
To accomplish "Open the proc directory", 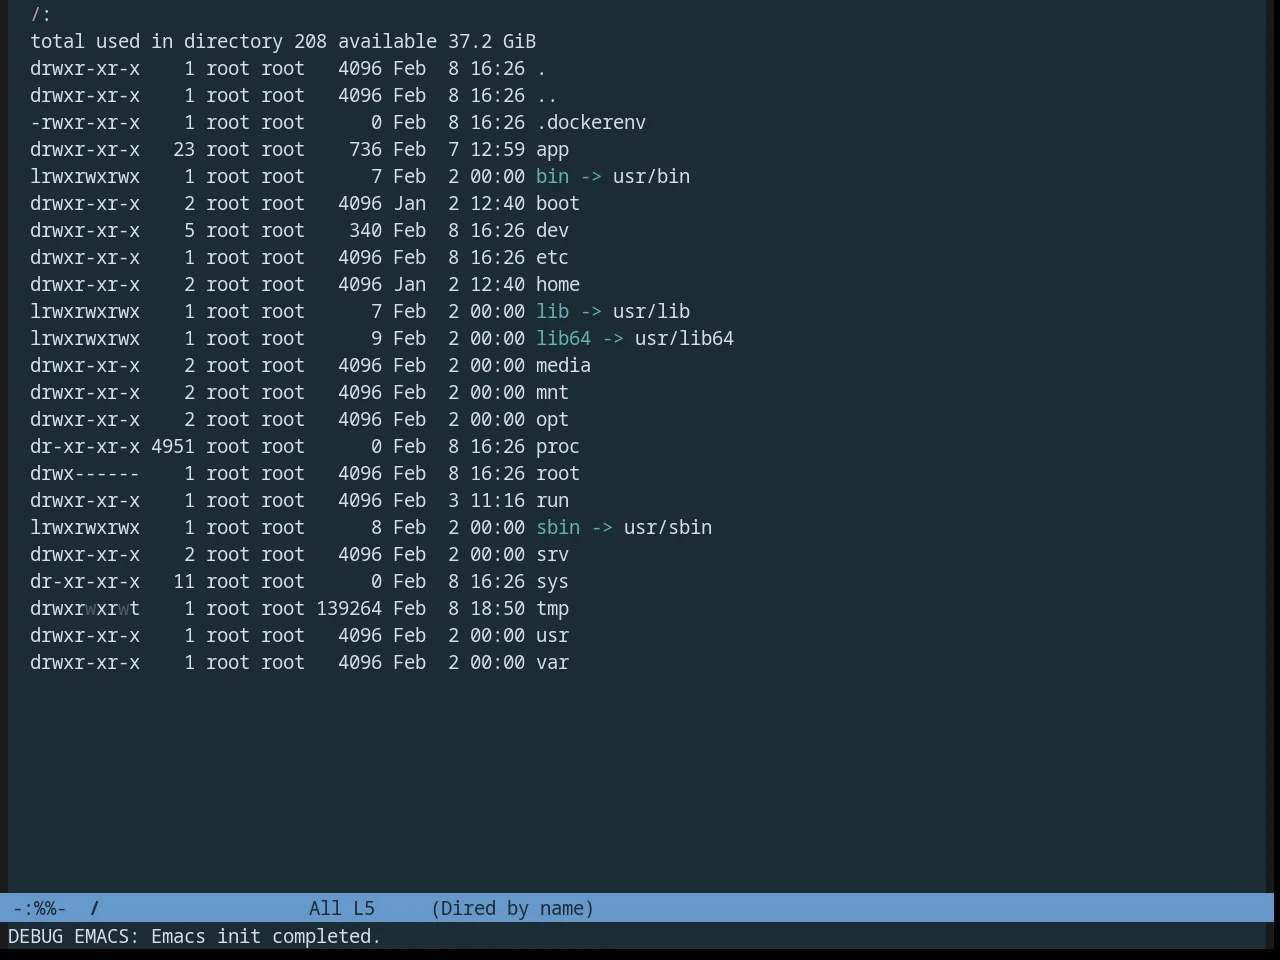I will [558, 447].
